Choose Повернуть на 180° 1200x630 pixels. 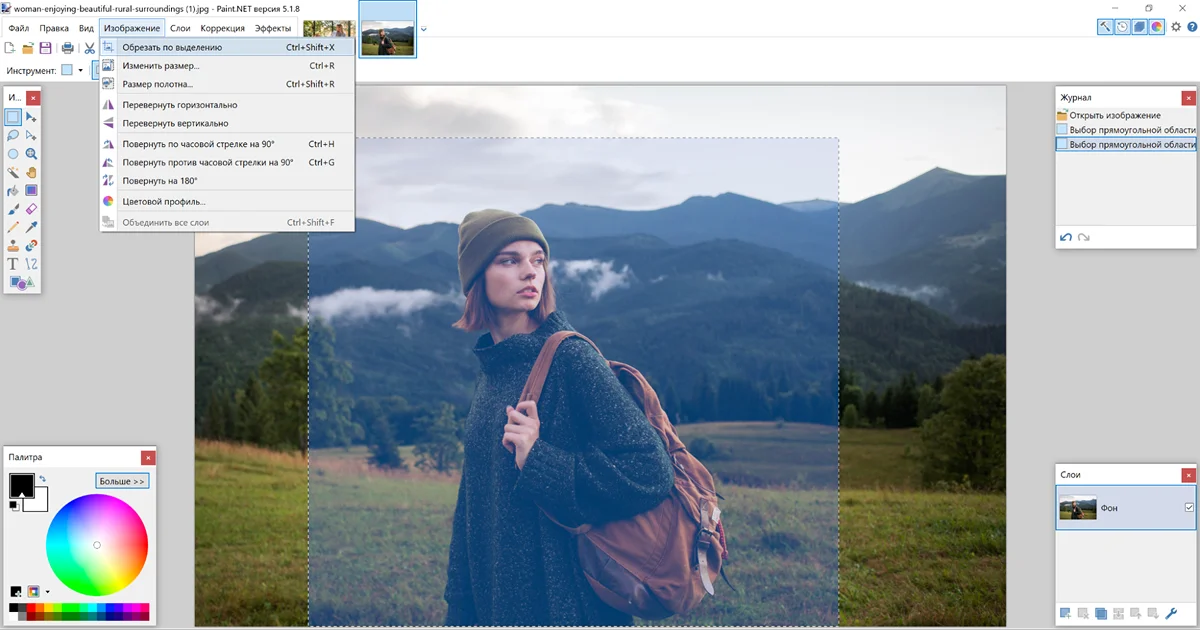pyautogui.click(x=228, y=181)
